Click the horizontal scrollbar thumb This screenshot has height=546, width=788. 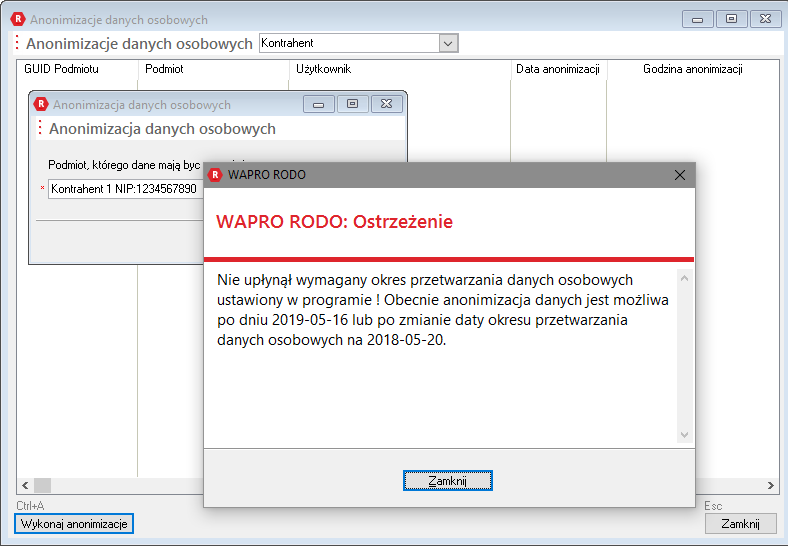point(42,485)
